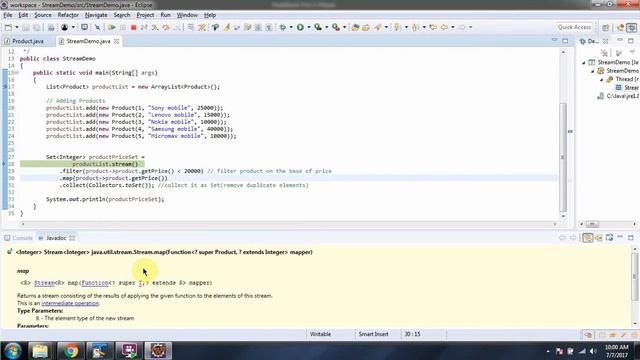Click the Toggle Mark Occurrences toolbar icon
This screenshot has width=640, height=360.
coord(226,27)
